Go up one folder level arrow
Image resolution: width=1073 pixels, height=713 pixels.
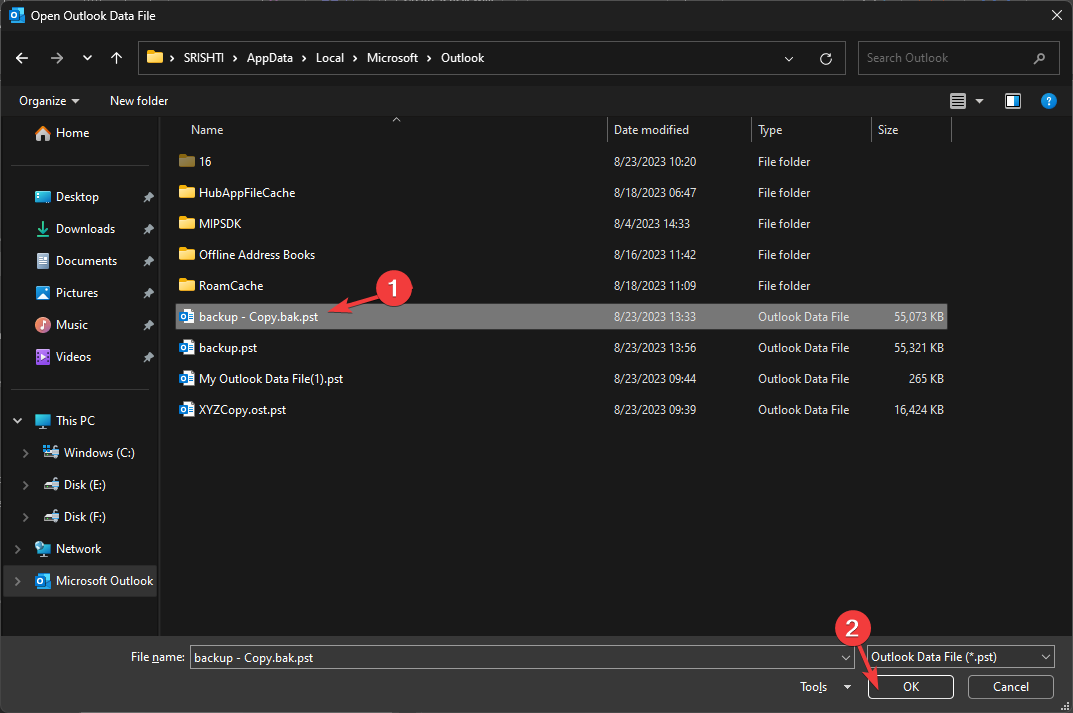(x=116, y=58)
